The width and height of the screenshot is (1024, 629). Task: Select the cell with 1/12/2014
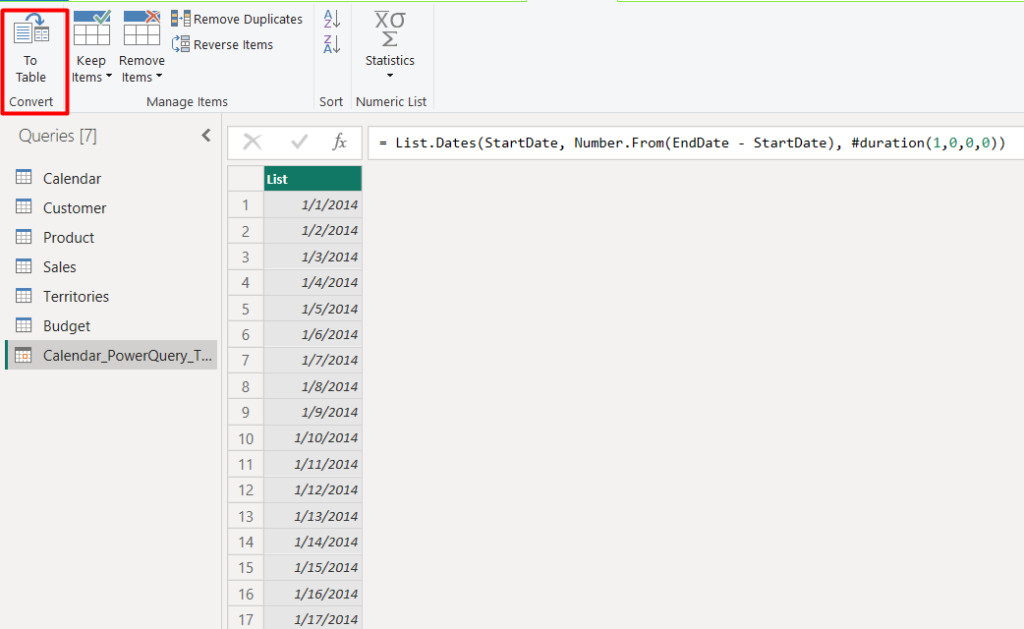(x=313, y=490)
